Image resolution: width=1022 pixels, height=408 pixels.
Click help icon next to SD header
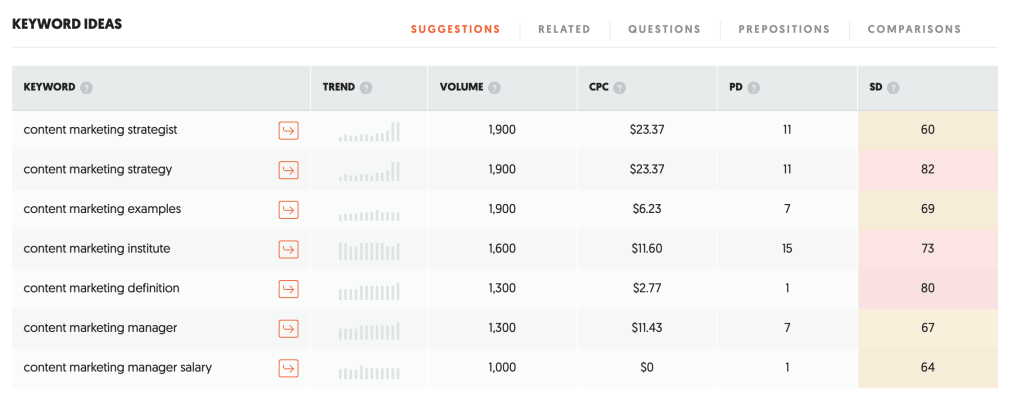point(893,88)
